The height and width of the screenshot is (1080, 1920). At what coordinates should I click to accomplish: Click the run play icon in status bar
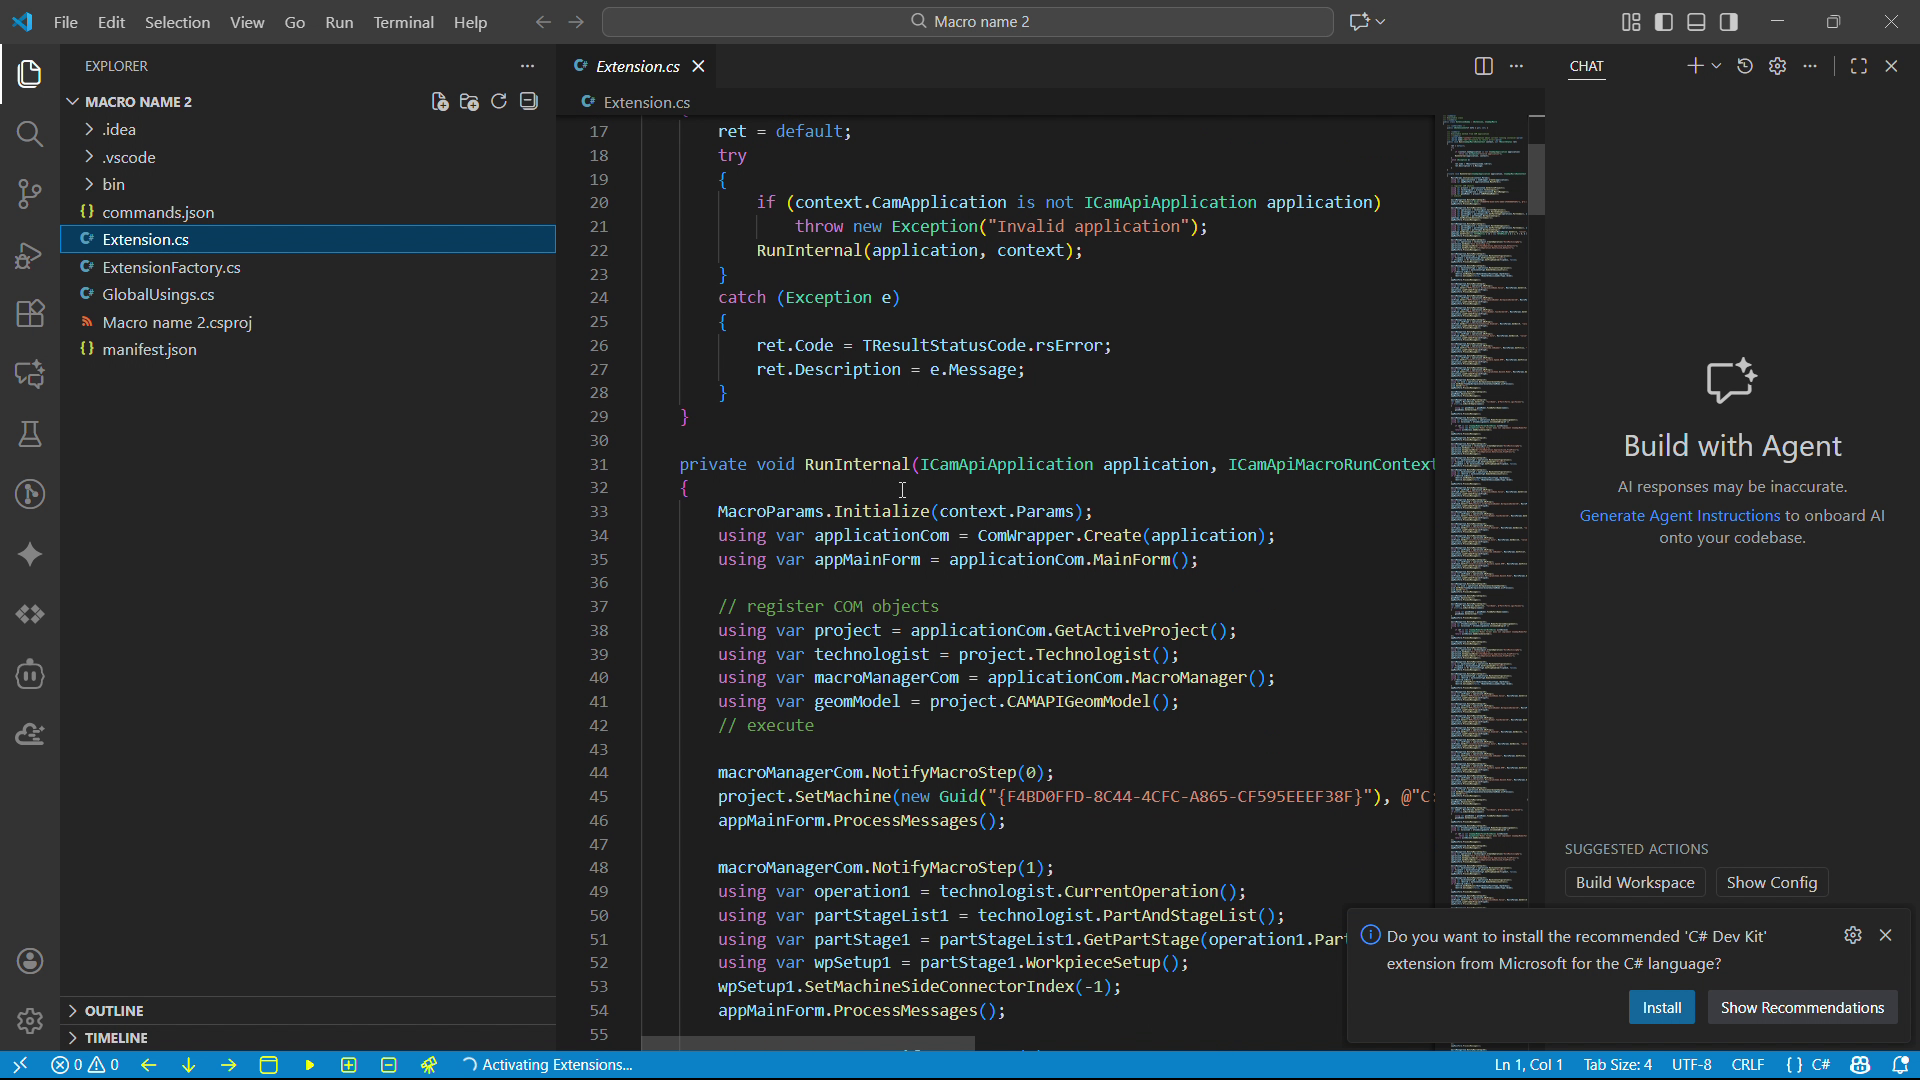point(309,1065)
